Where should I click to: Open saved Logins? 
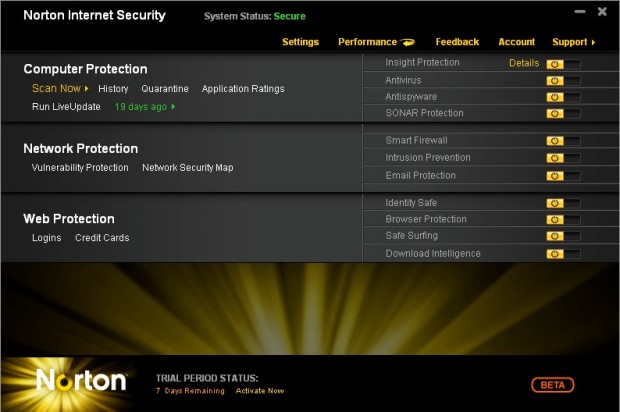click(47, 238)
